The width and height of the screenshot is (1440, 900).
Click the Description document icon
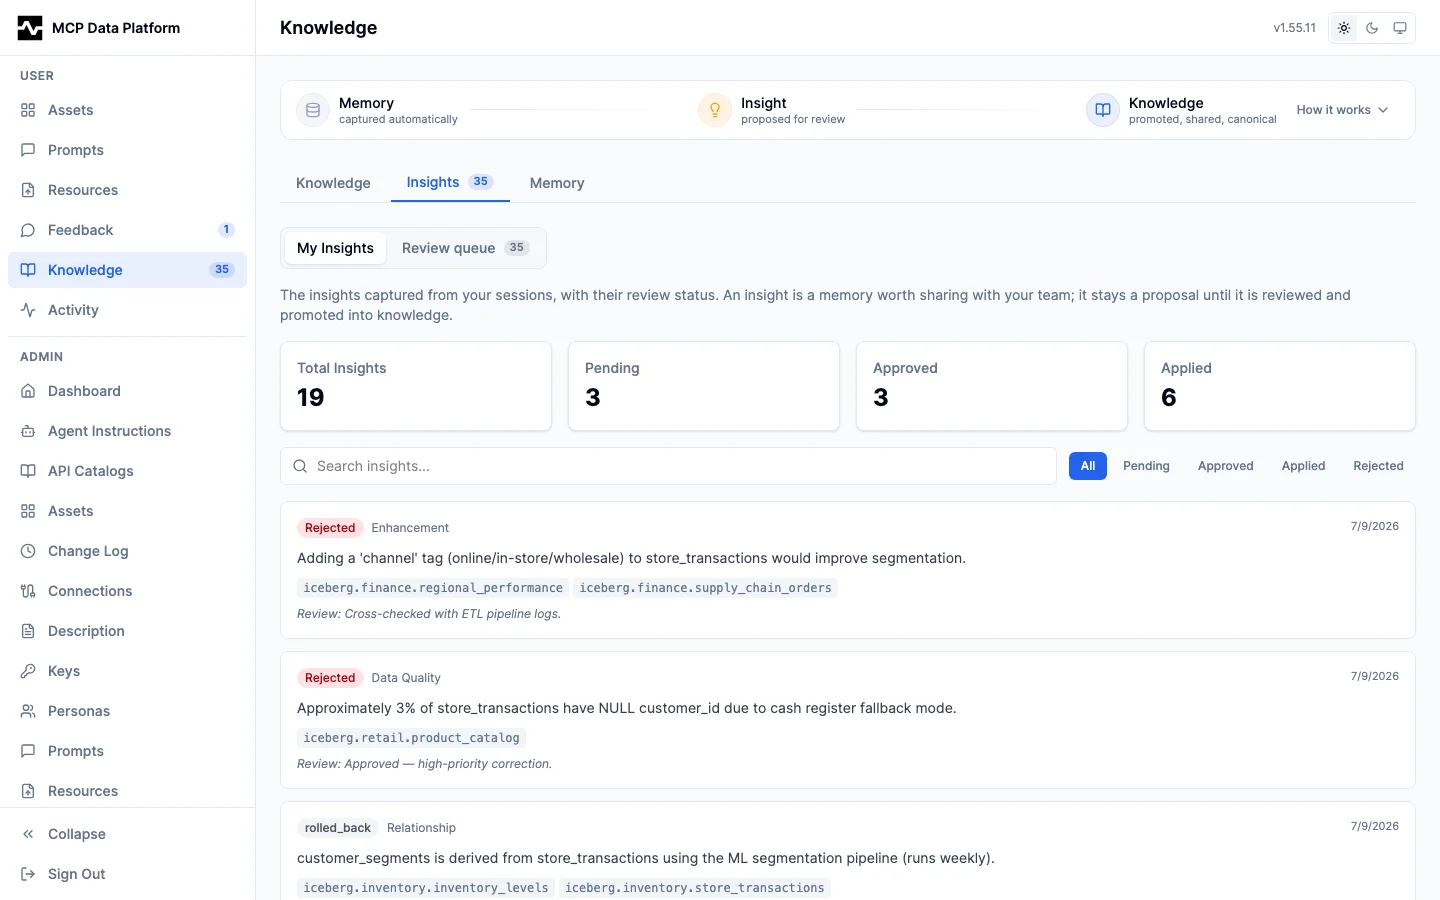point(28,631)
